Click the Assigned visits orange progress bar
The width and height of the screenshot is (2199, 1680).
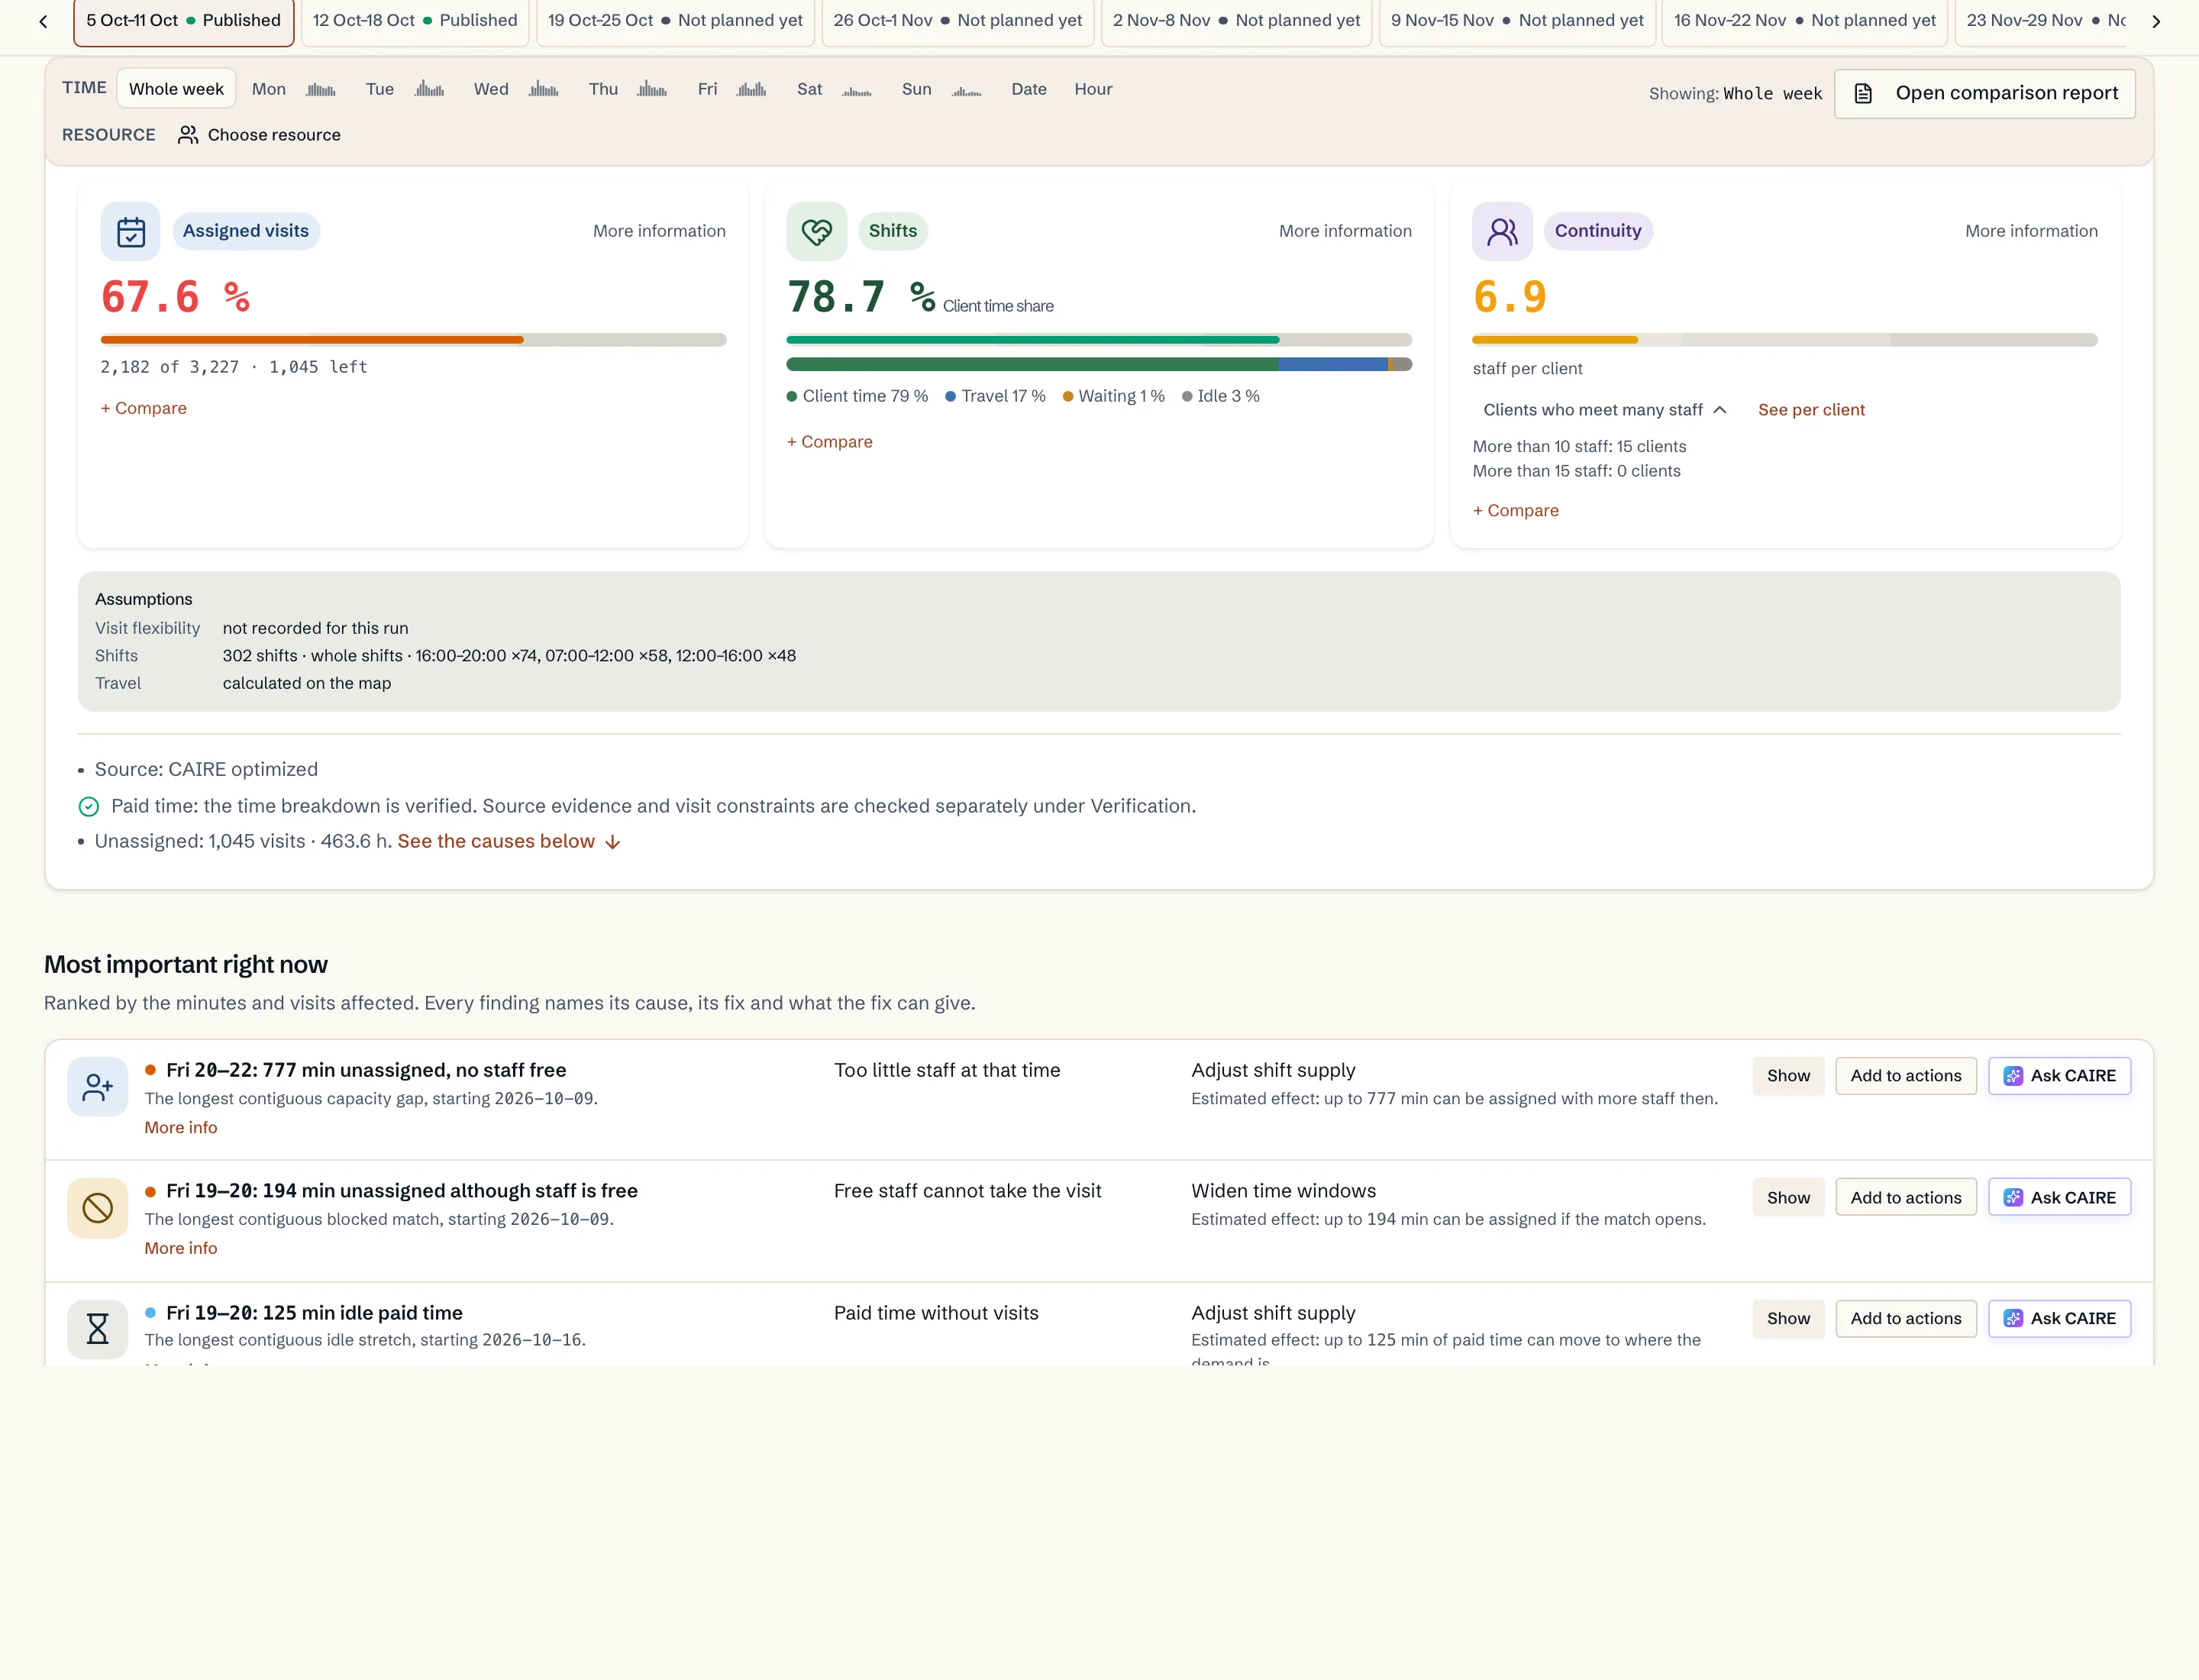(413, 340)
